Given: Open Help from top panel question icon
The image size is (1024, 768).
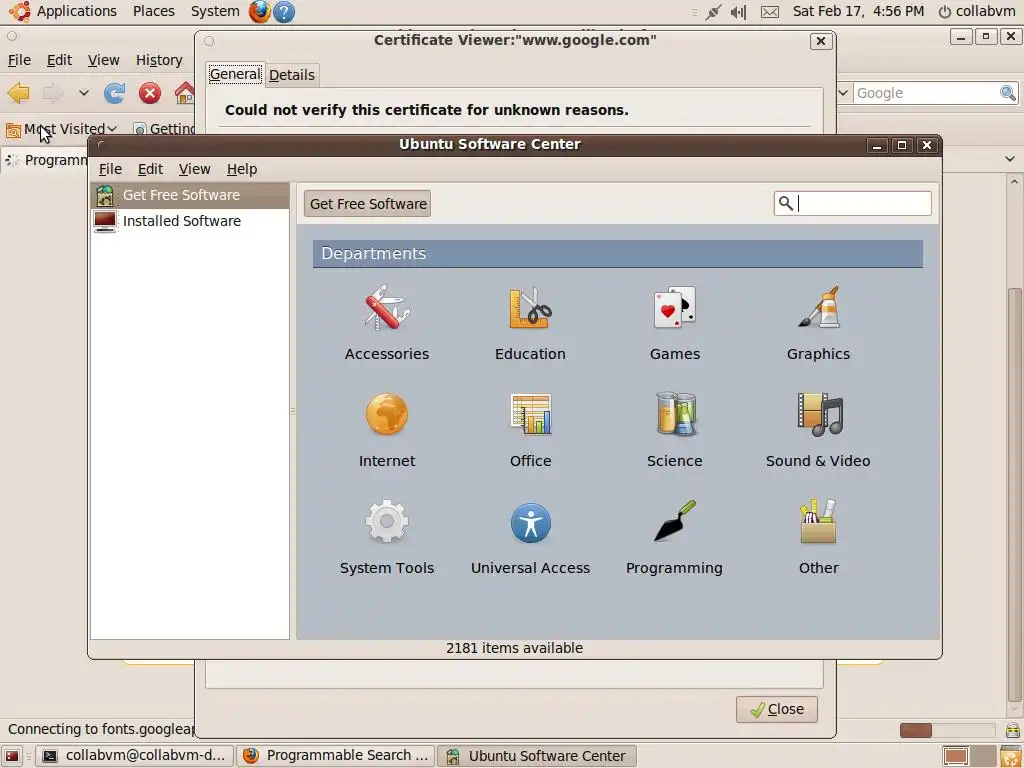Looking at the screenshot, I should pos(283,12).
